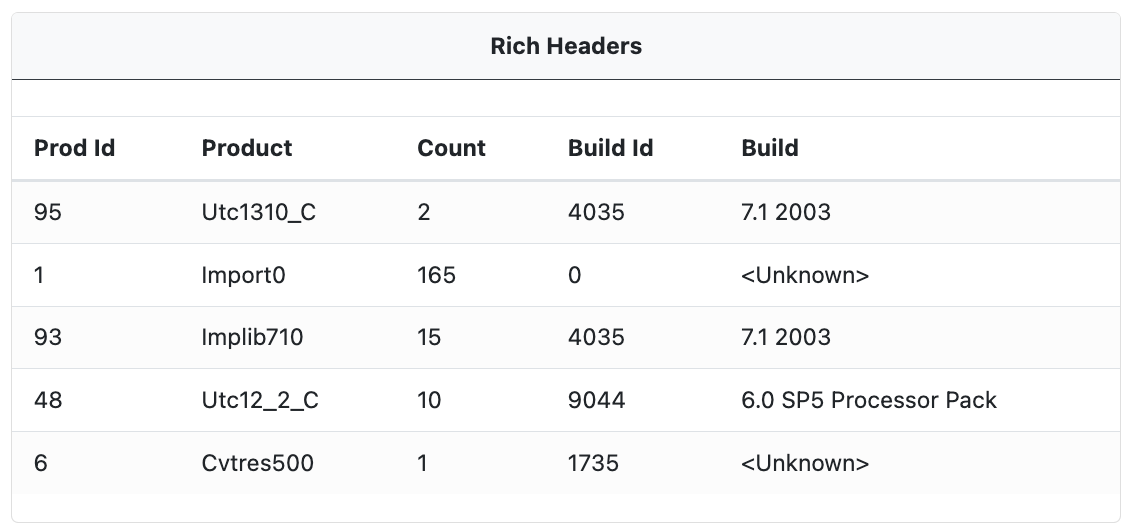Screen dimensions: 1130x530
Task: Click build id 1735
Action: [x=593, y=463]
